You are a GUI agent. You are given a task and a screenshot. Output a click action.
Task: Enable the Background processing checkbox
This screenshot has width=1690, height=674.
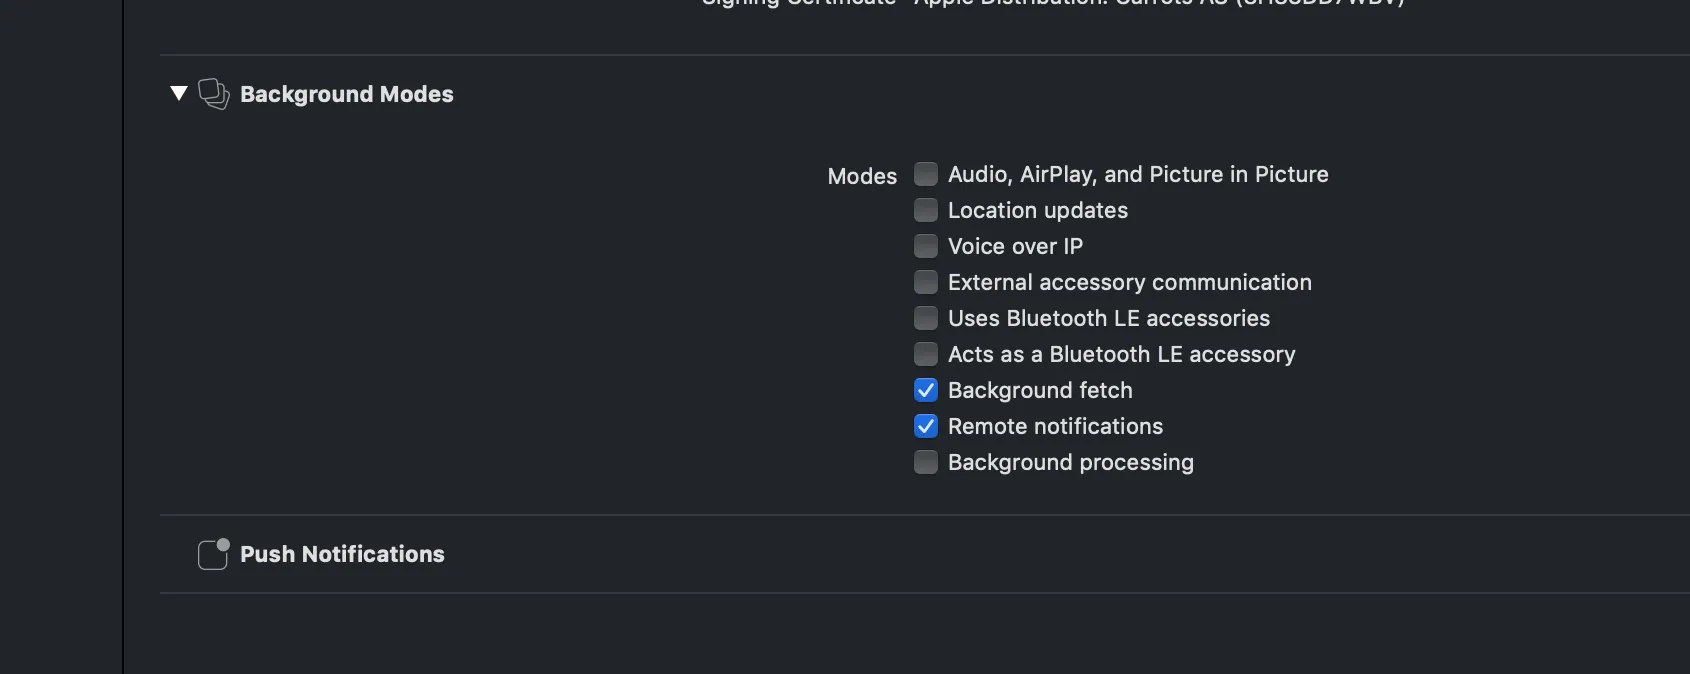(x=926, y=462)
